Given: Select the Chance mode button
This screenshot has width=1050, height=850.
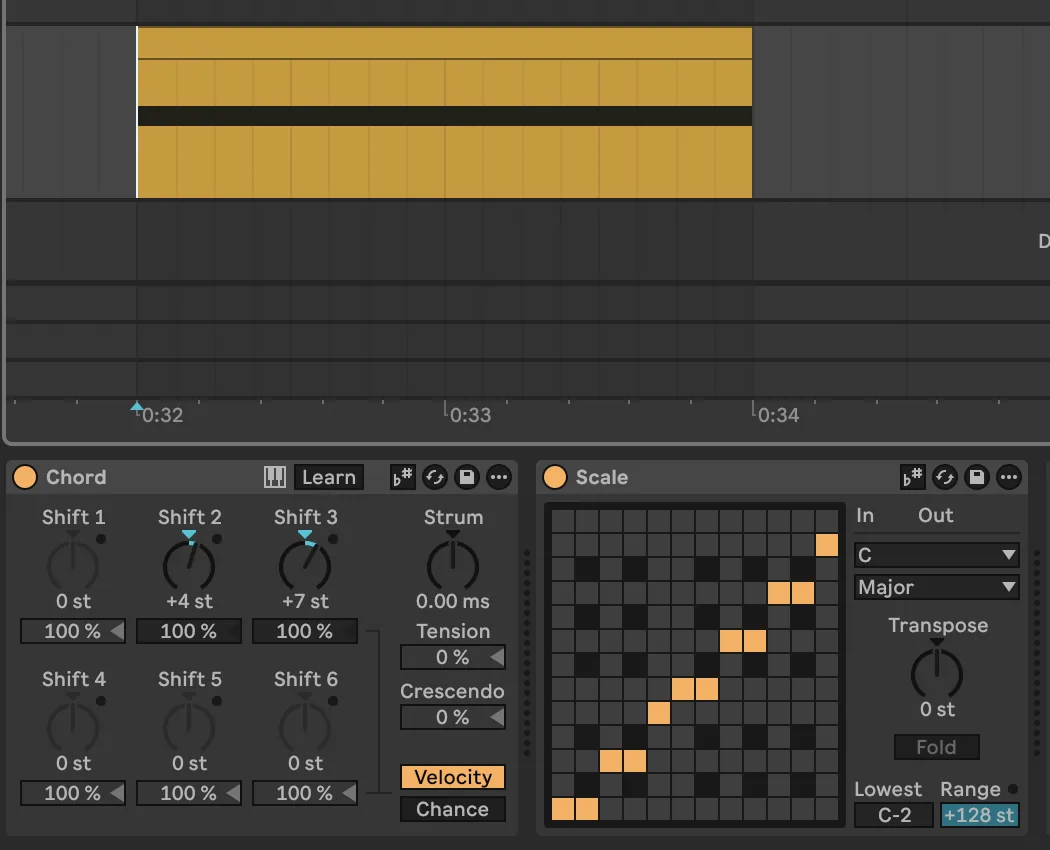Looking at the screenshot, I should [x=453, y=809].
